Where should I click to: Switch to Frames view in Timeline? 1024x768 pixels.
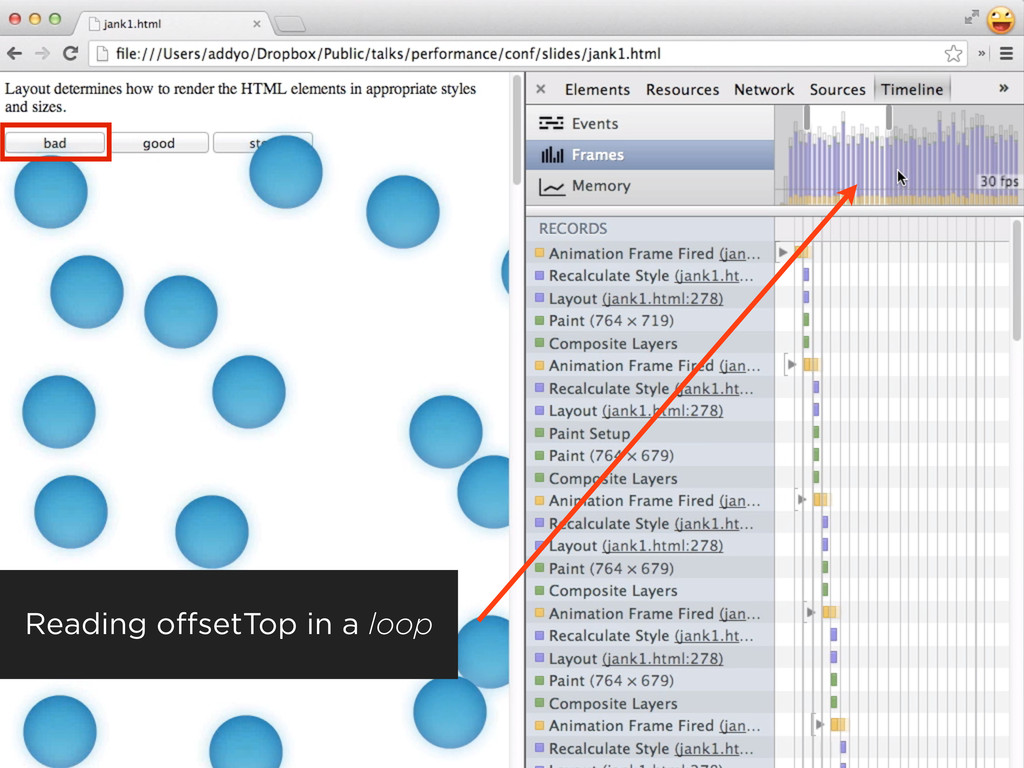coord(597,155)
